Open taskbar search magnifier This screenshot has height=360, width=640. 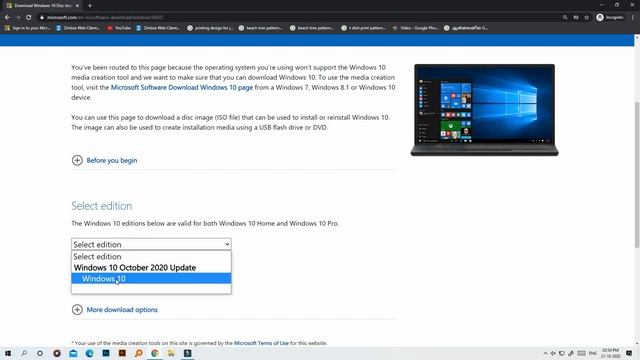point(24,353)
